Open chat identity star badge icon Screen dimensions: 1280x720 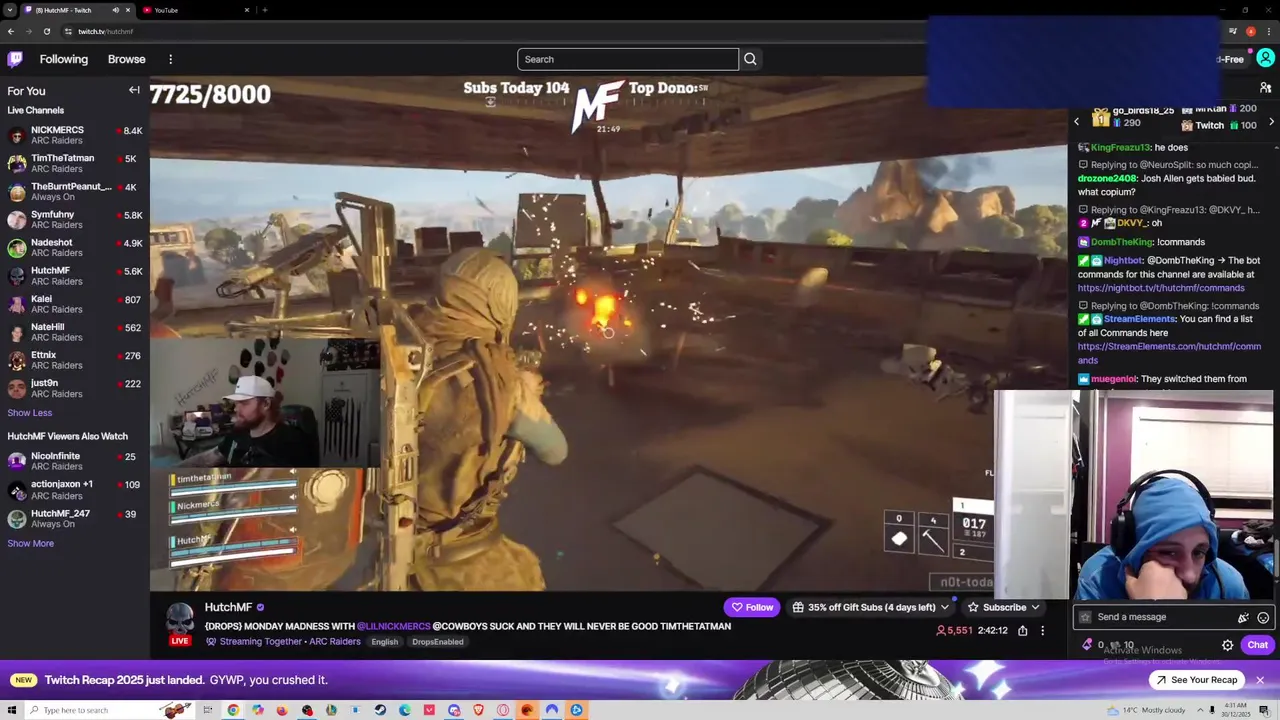pos(1085,617)
